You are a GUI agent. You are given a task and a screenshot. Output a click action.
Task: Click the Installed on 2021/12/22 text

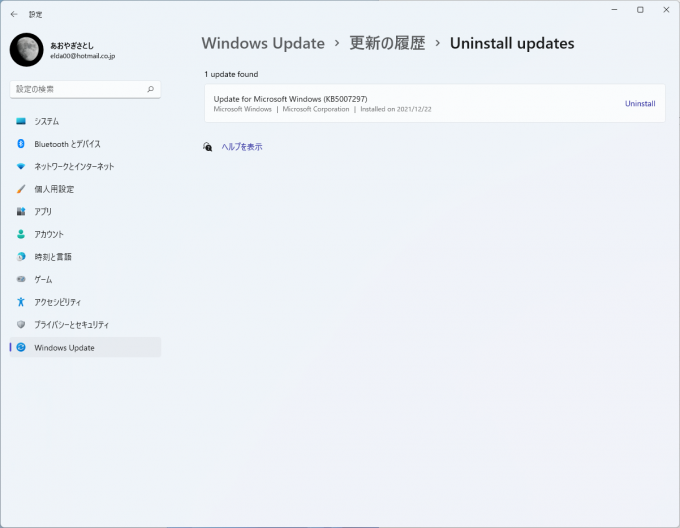coord(396,109)
